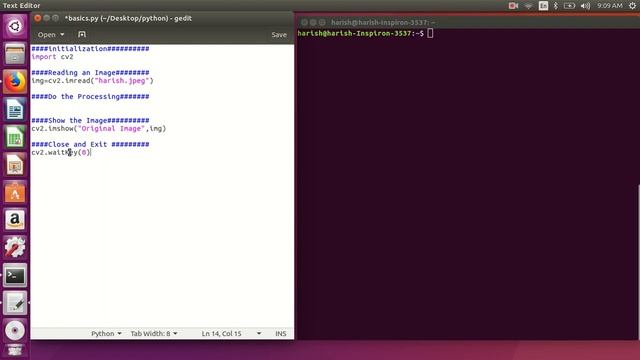Click the 'Show the Image' comment line
Viewport: 640px width, 360px height.
90,120
